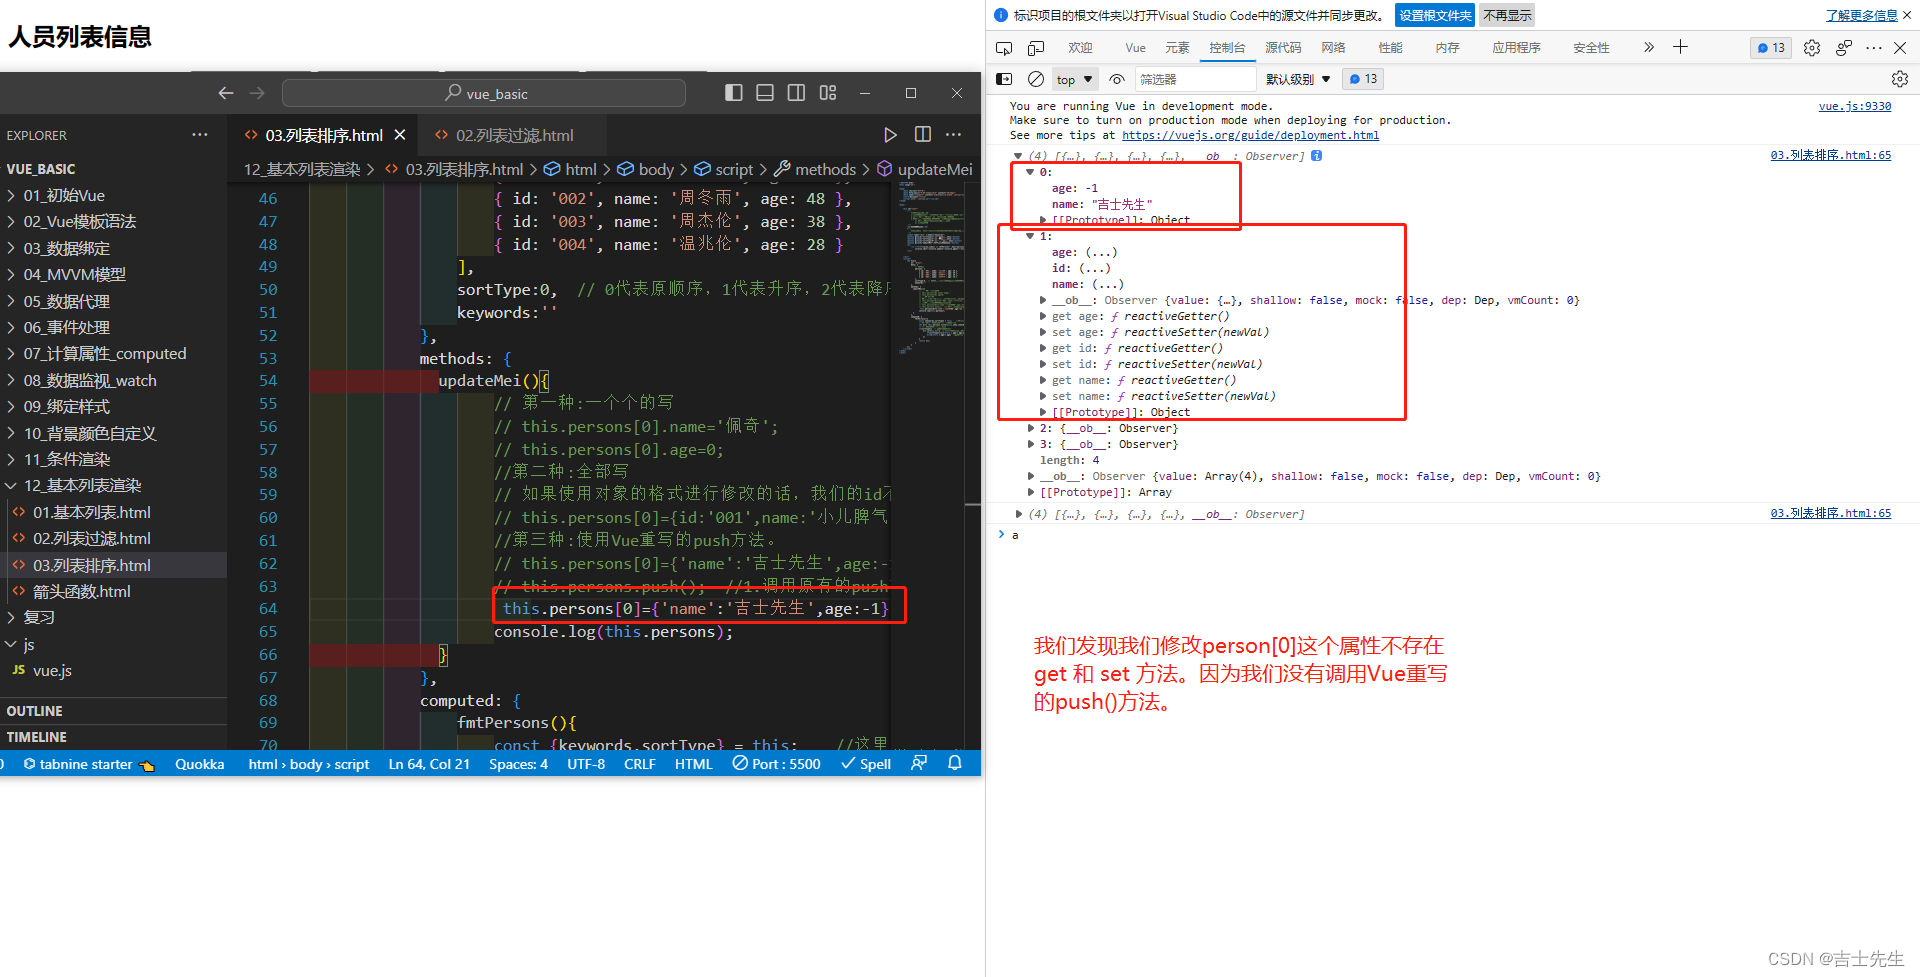This screenshot has width=1920, height=977.
Task: Clear the console with the circle-slash icon
Action: pyautogui.click(x=1036, y=79)
